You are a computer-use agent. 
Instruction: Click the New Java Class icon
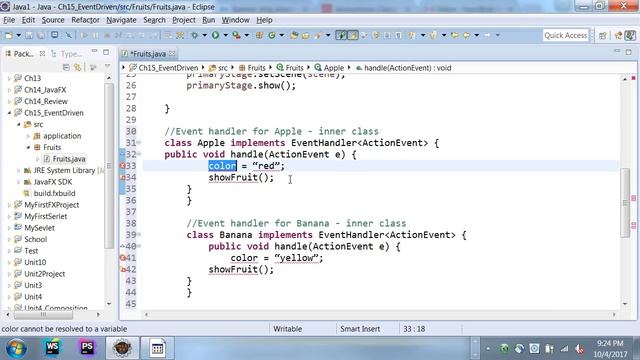click(271, 36)
